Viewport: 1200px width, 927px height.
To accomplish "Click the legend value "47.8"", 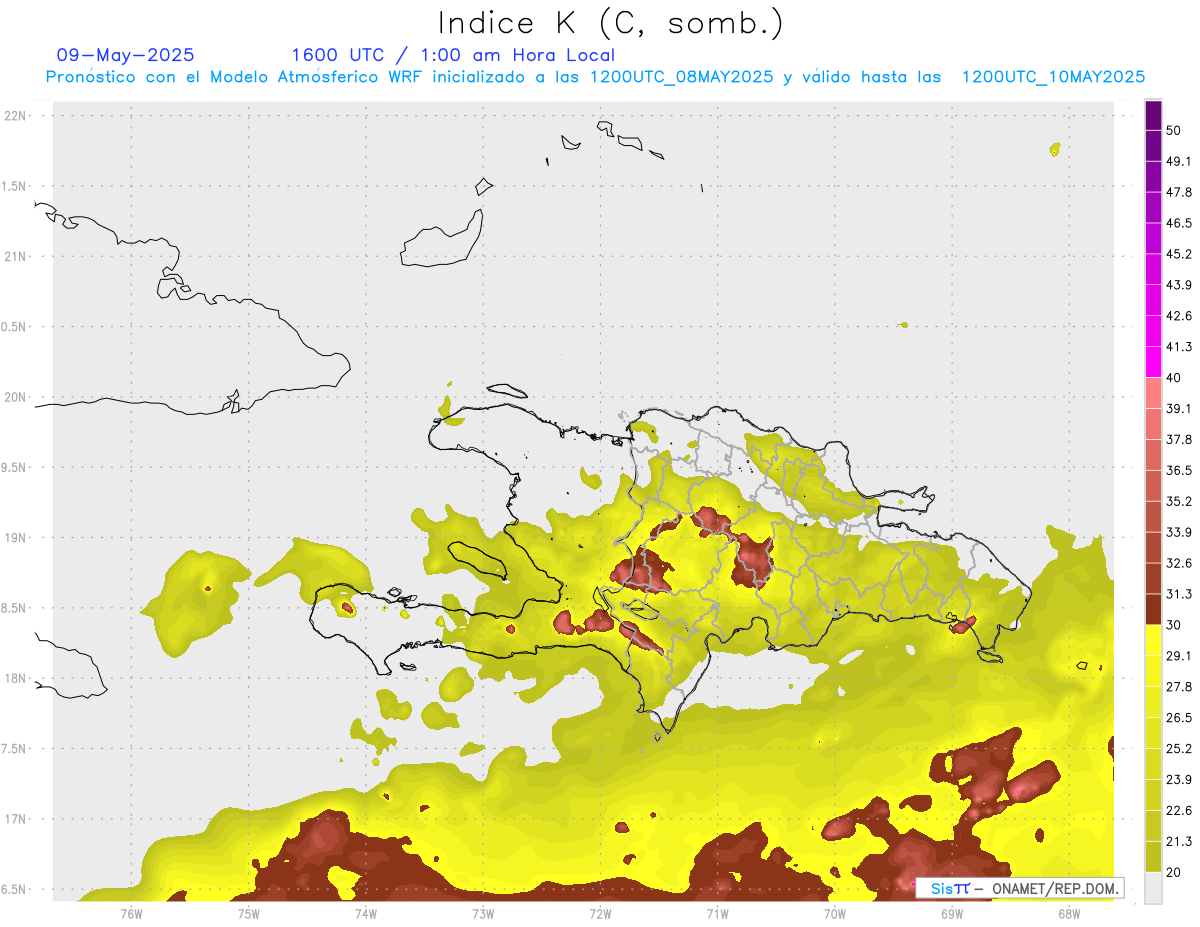I will click(x=1180, y=192).
